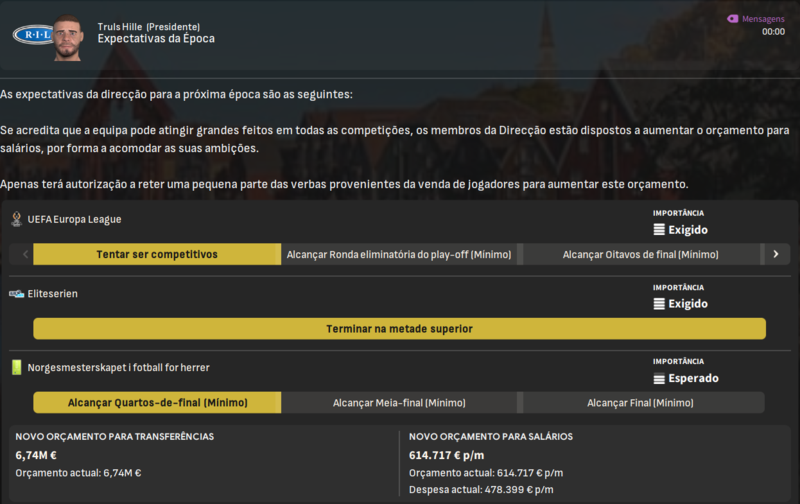This screenshot has width=800, height=504.
Task: Click Despesa actual: 478.399 € p/m text
Action: click(481, 490)
